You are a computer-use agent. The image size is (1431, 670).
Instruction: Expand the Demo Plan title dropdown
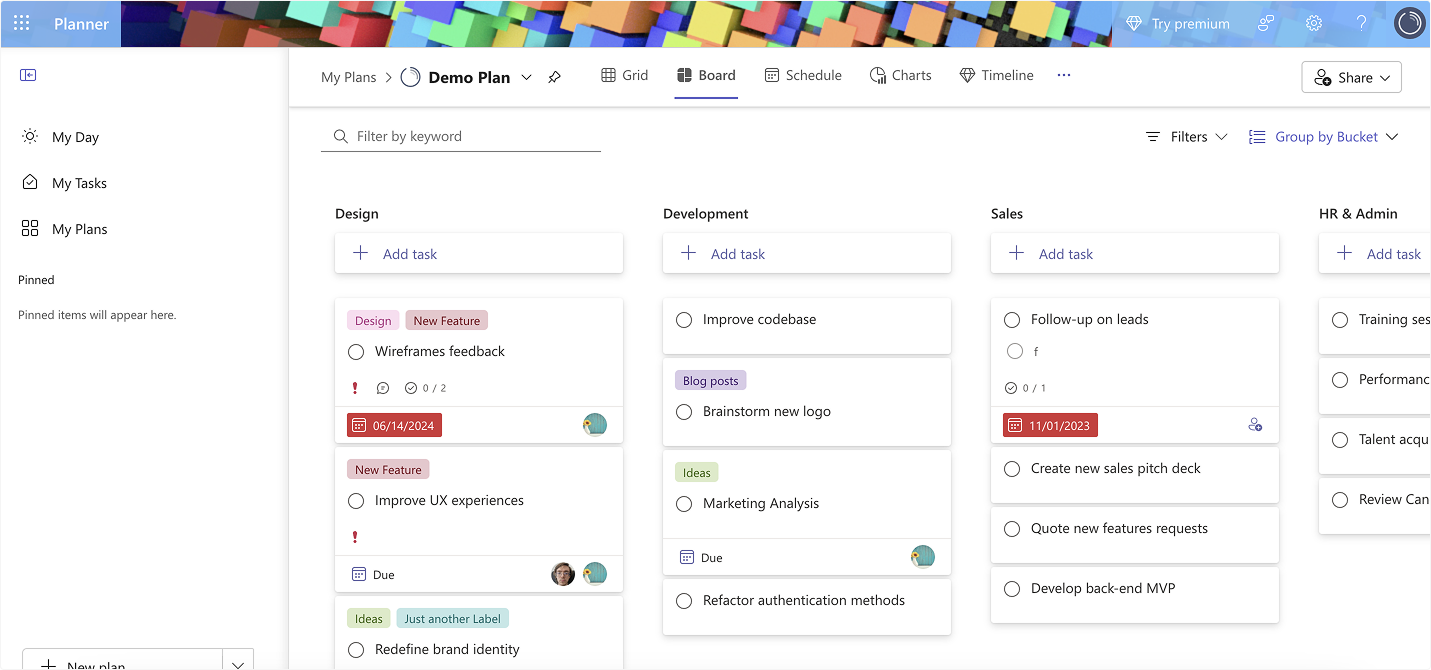(x=527, y=77)
